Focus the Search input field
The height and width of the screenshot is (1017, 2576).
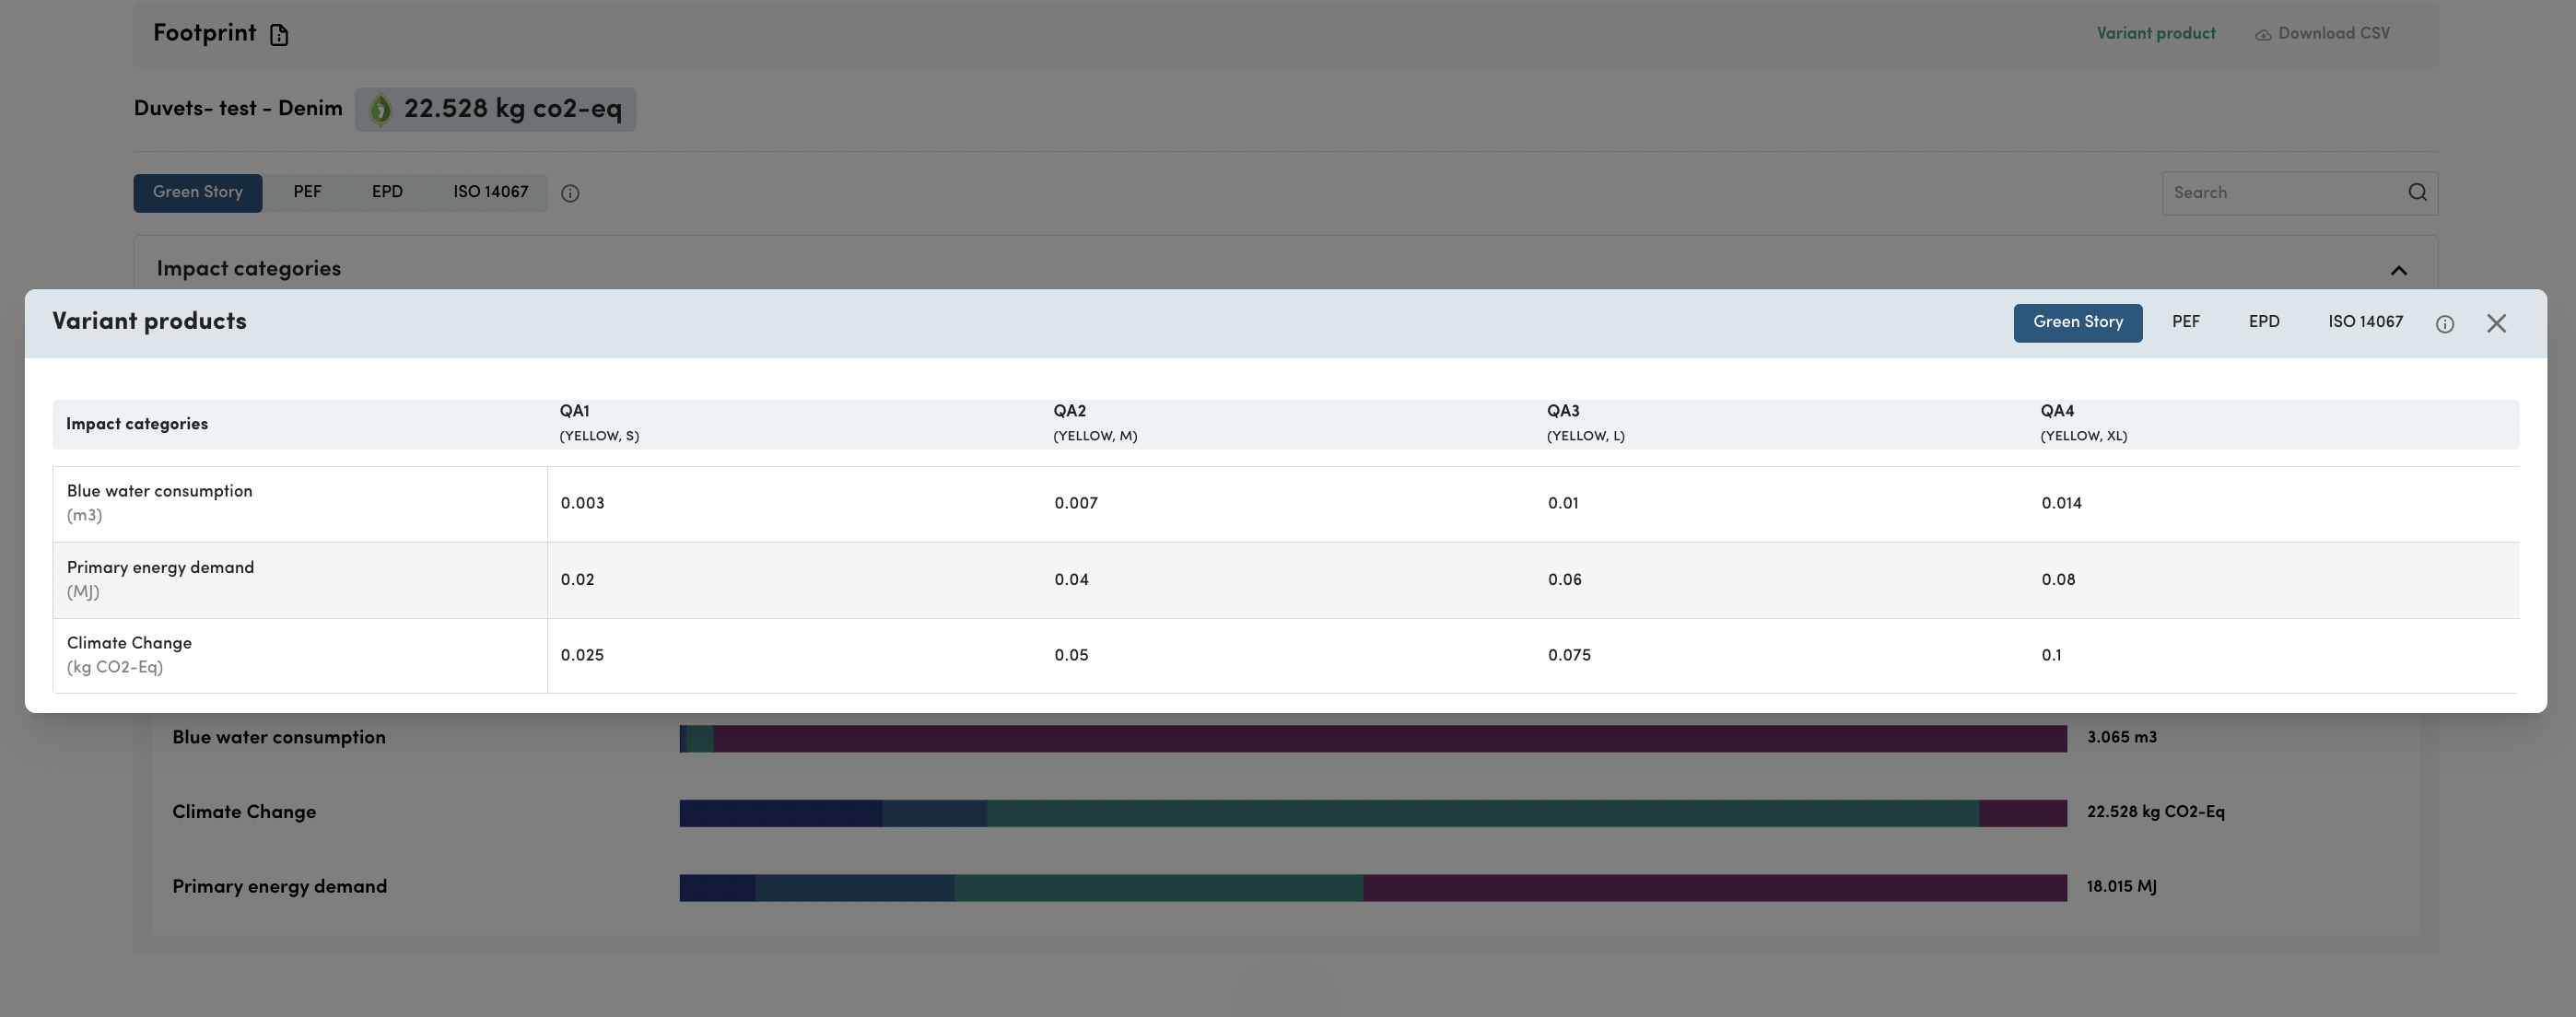click(x=2282, y=193)
